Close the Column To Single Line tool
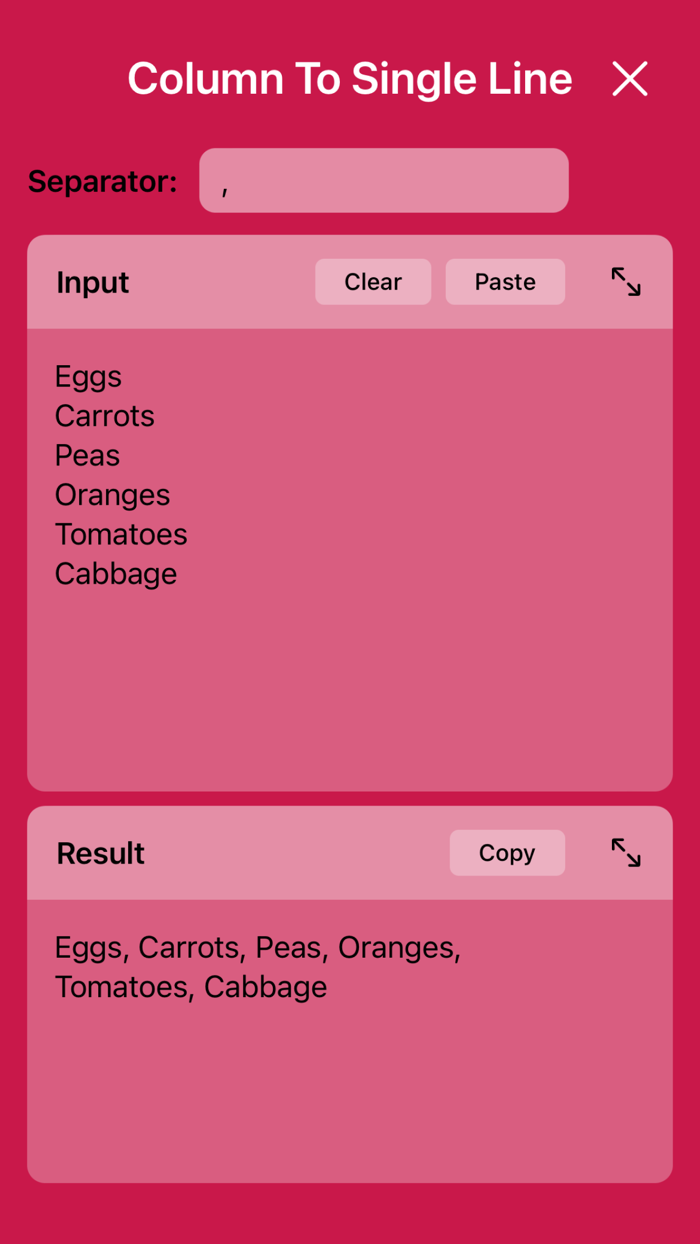This screenshot has width=700, height=1244. pyautogui.click(x=630, y=78)
